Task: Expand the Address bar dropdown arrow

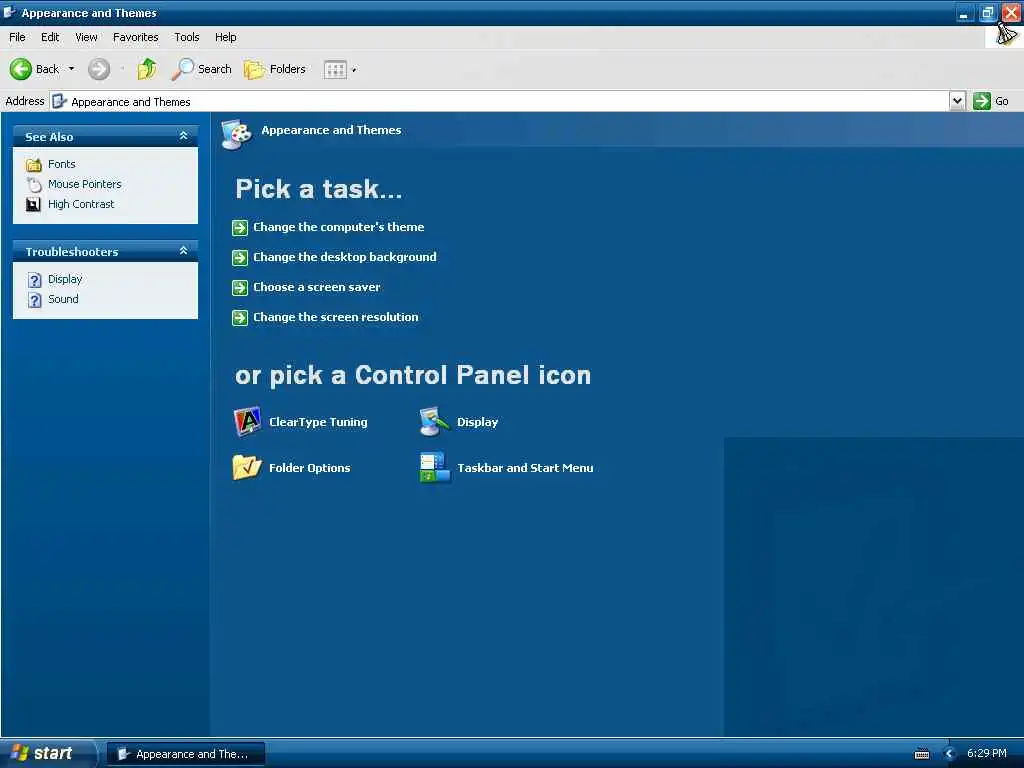Action: pos(957,101)
